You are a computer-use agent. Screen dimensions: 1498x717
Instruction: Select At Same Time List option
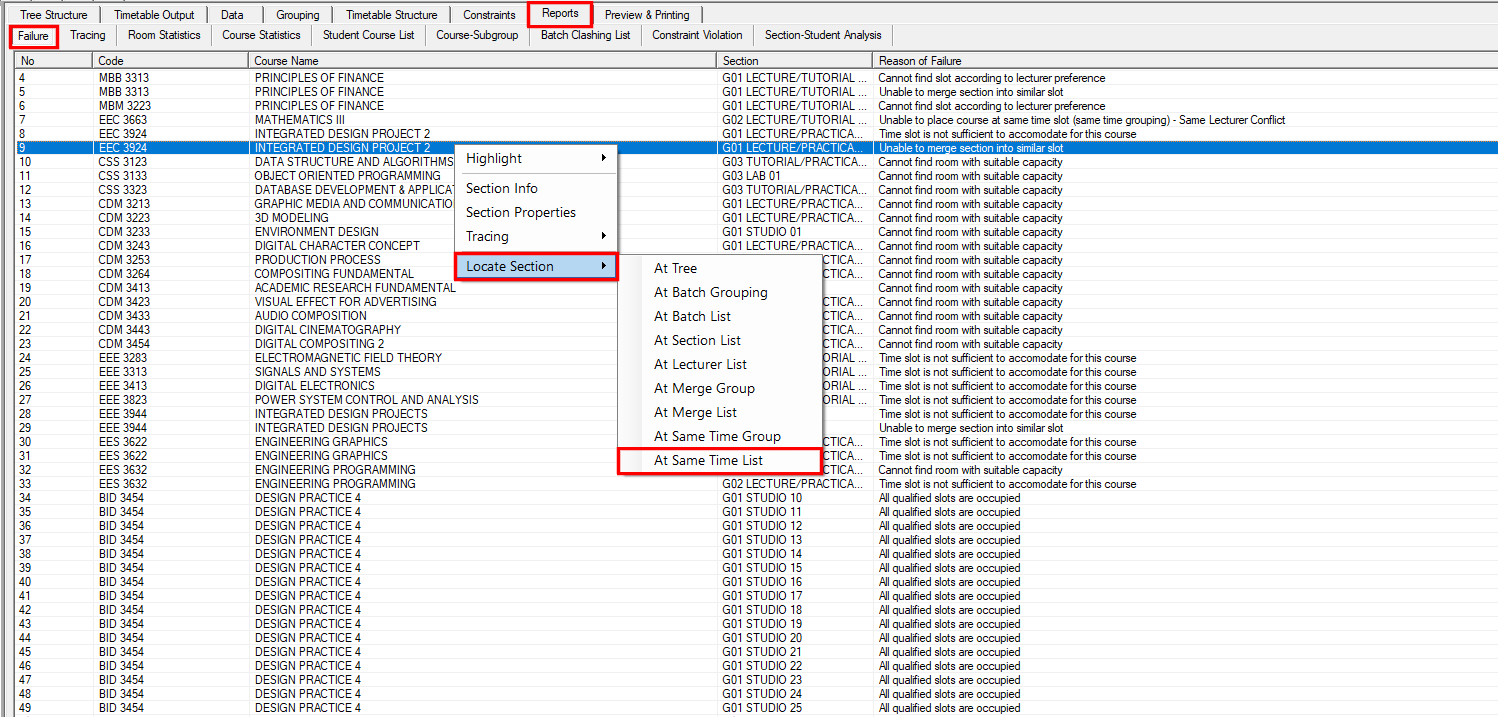719,460
